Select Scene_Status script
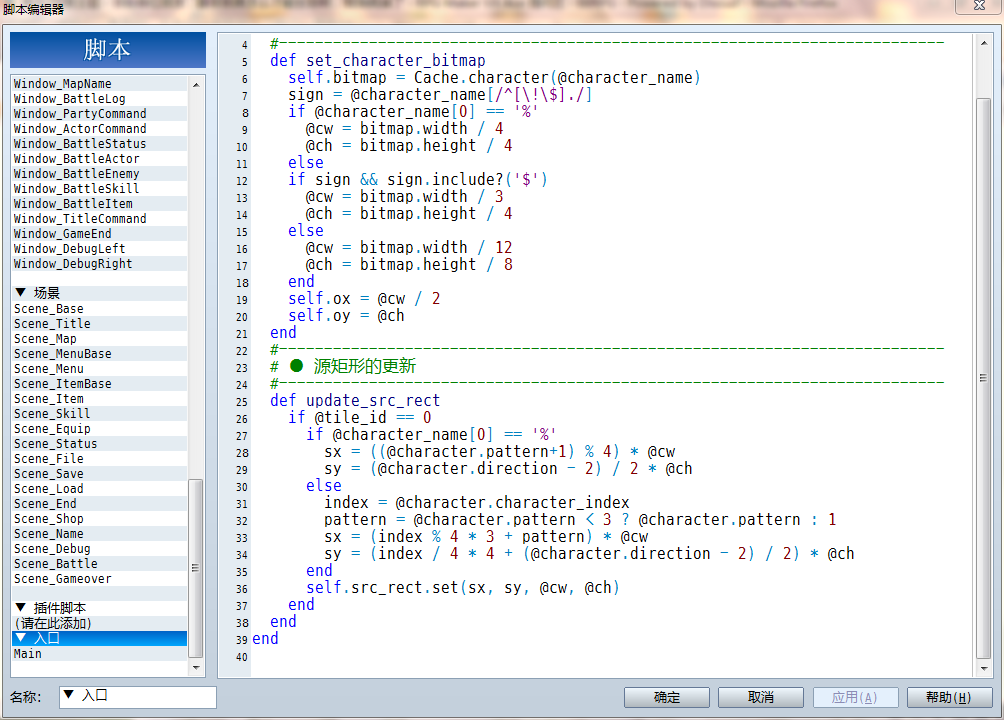The width and height of the screenshot is (1004, 720). coord(100,444)
